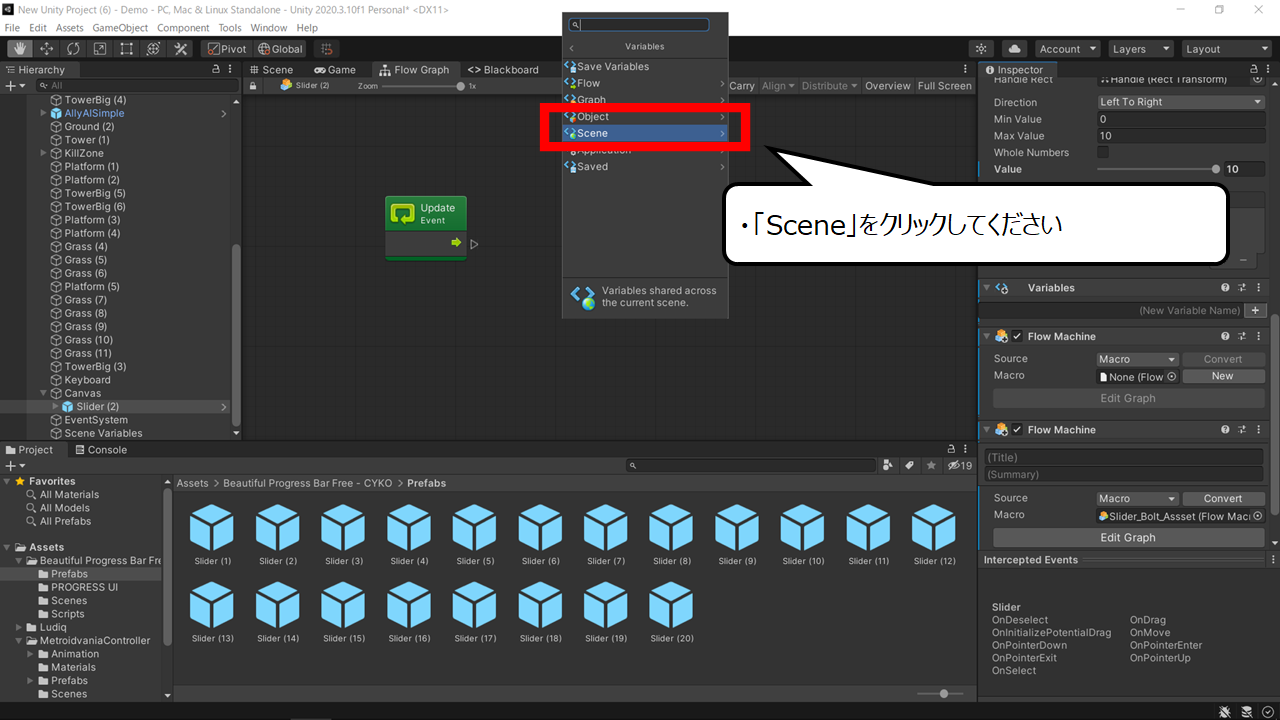Open first Flow Machine Source Macro dropdown
Image resolution: width=1280 pixels, height=720 pixels.
point(1137,359)
